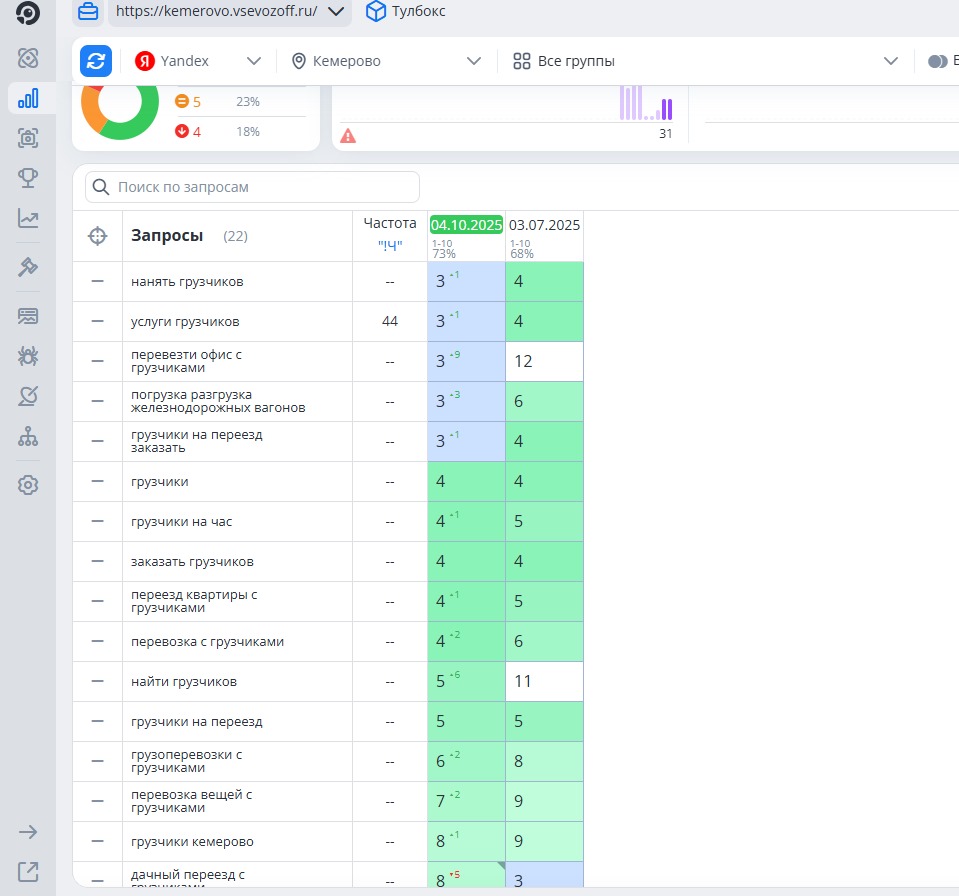Open the positions bar-chart sidebar icon
This screenshot has height=896, width=959.
click(x=28, y=98)
